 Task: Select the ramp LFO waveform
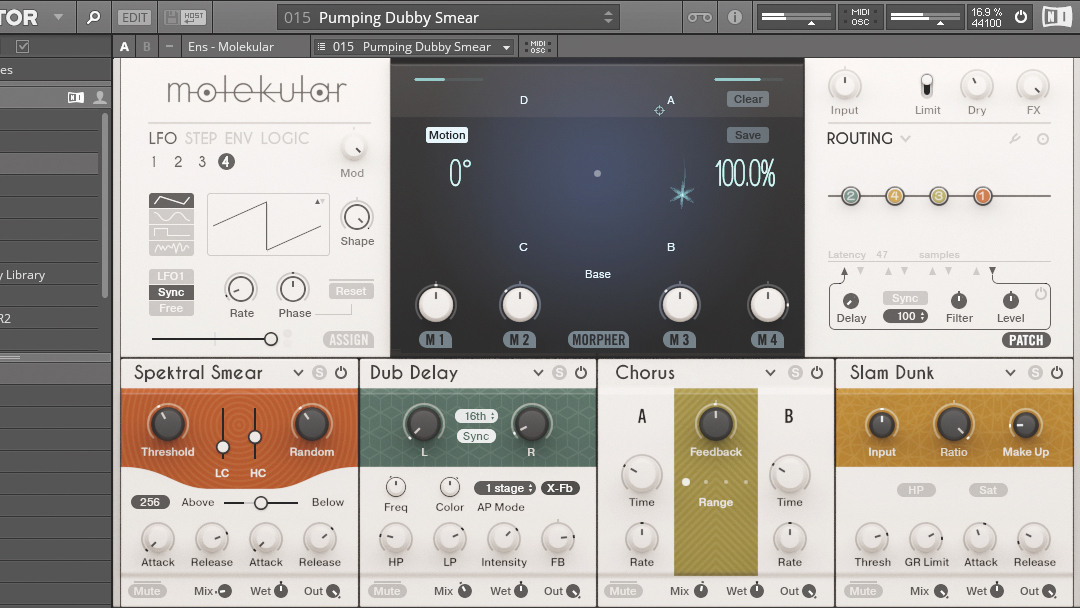coord(172,200)
